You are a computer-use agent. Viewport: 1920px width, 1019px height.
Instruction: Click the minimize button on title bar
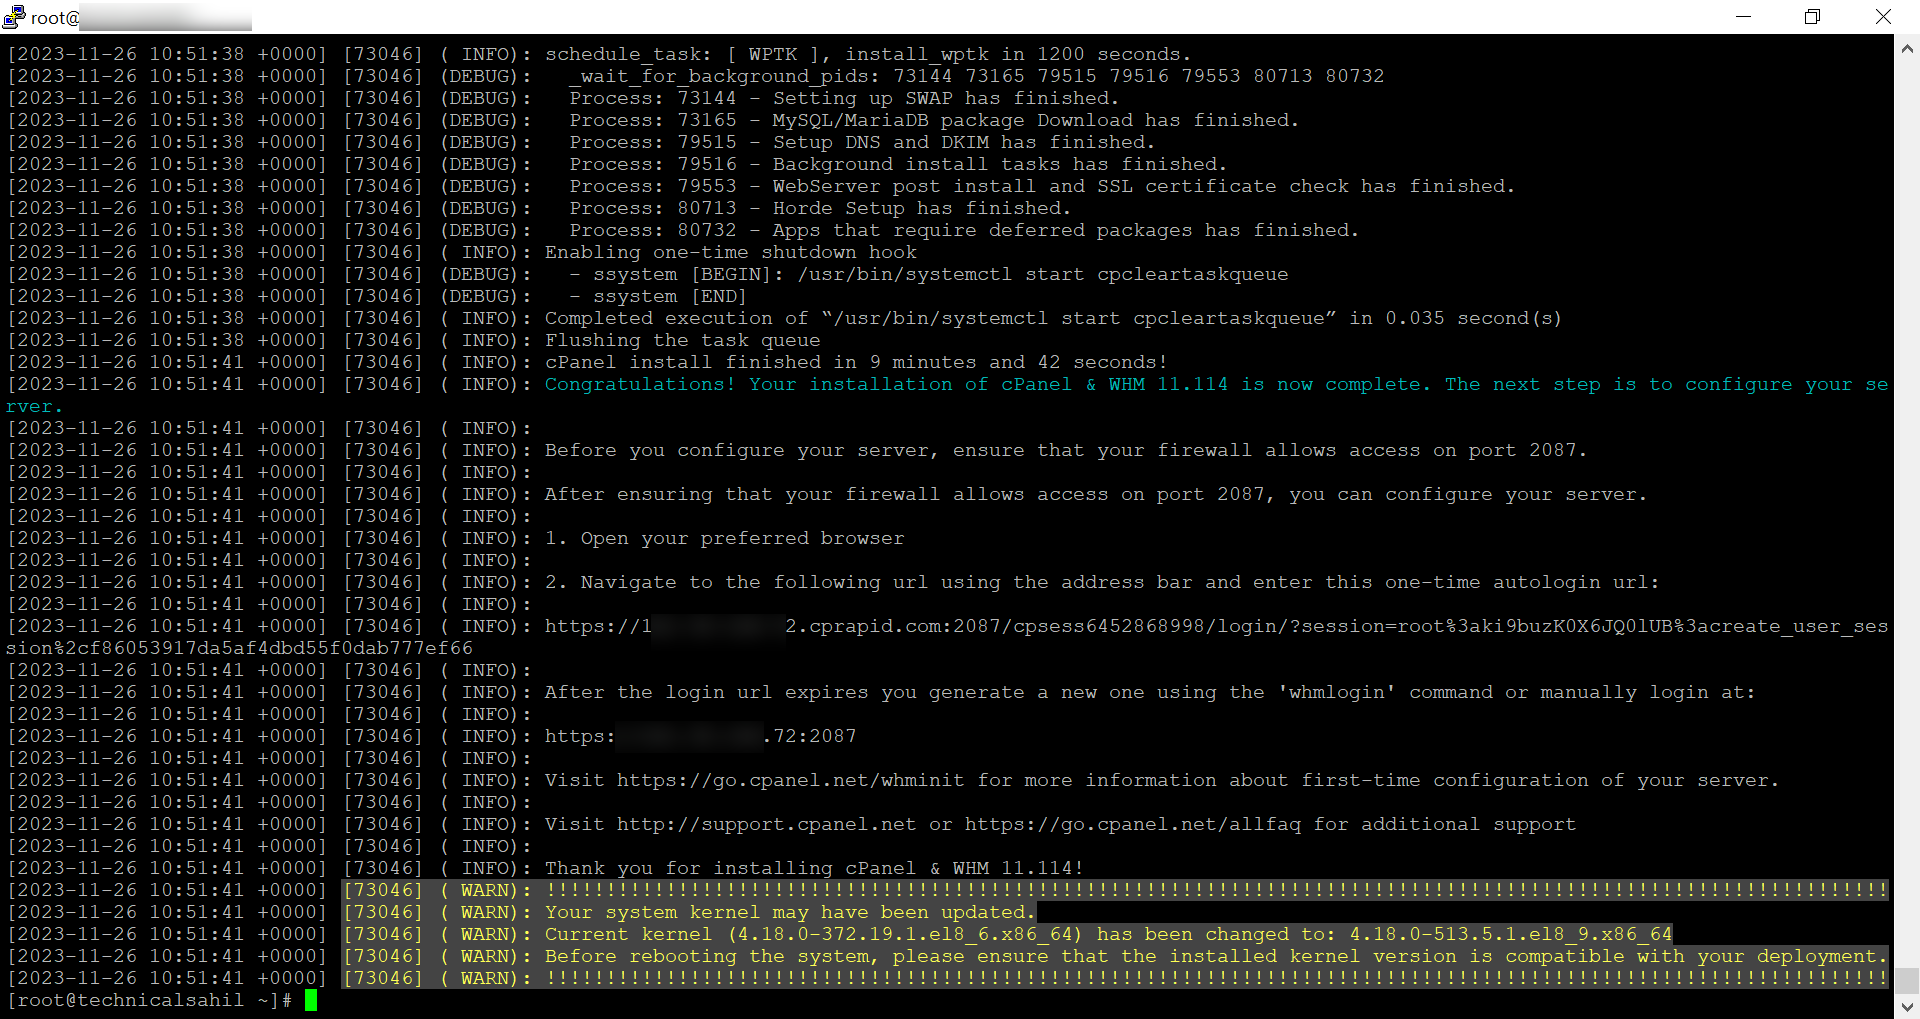pos(1744,17)
